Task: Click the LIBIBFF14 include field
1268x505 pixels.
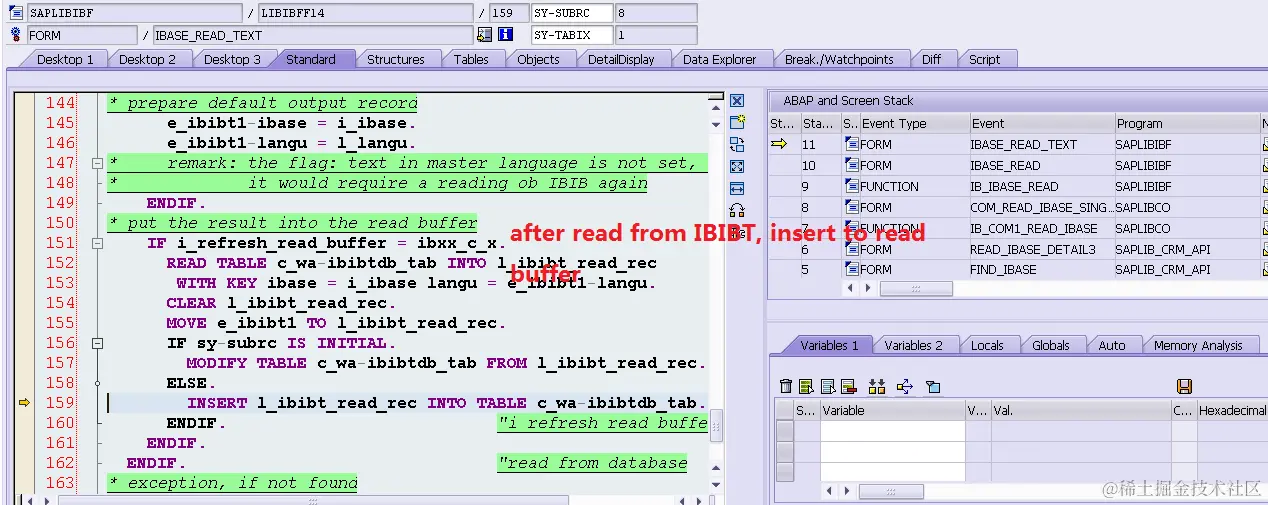Action: [365, 13]
